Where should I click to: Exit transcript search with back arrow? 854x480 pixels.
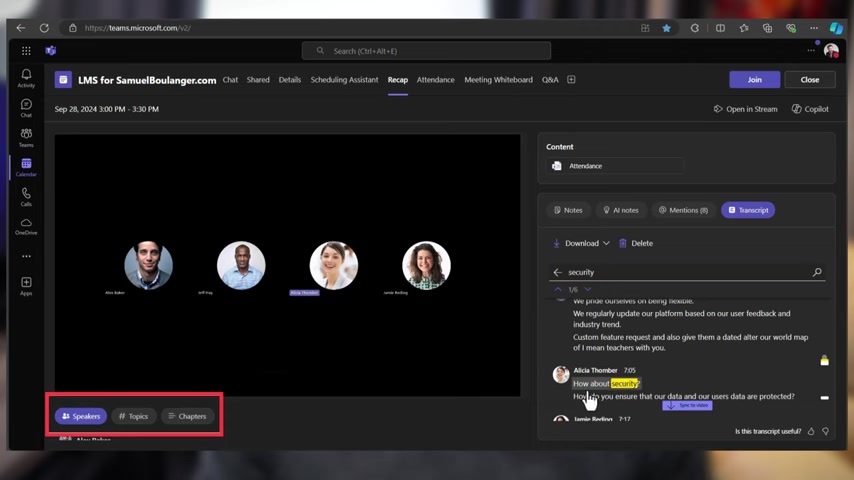(x=557, y=272)
